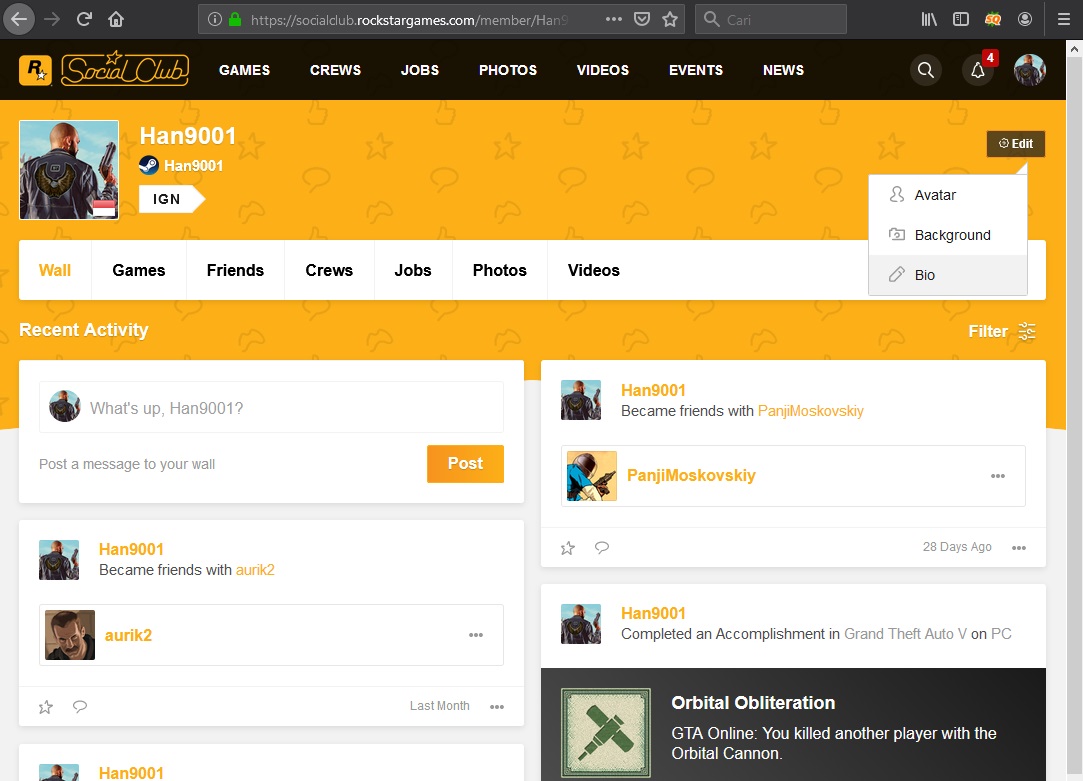Switch to the Jobs profile tab
Screen dimensions: 1083x781
click(x=413, y=270)
